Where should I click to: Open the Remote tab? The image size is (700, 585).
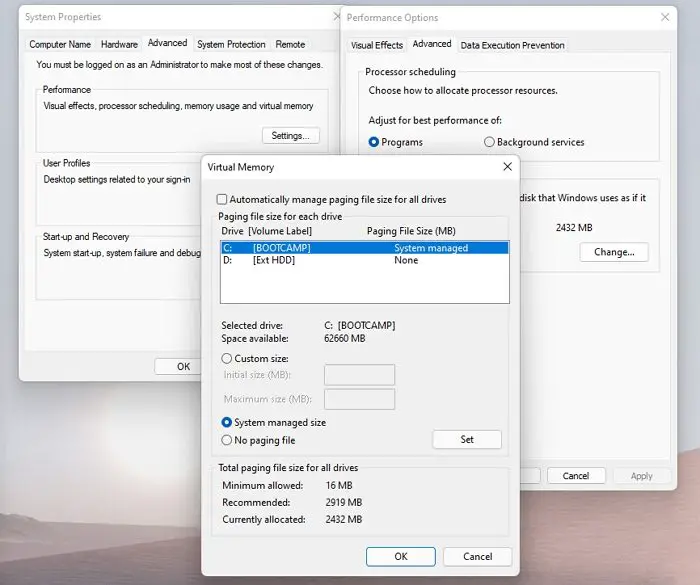(x=290, y=44)
